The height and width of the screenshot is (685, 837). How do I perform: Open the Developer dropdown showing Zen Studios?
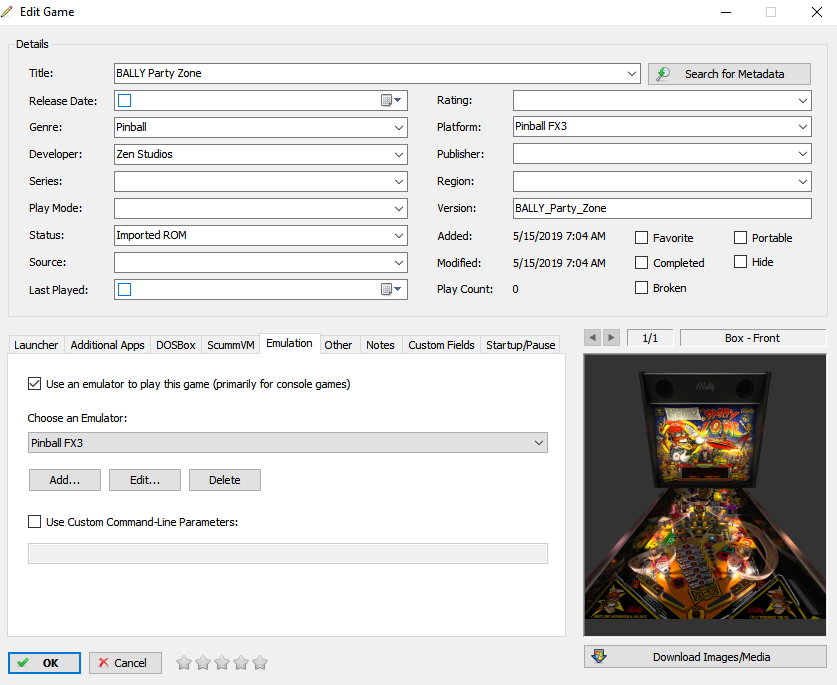click(399, 154)
